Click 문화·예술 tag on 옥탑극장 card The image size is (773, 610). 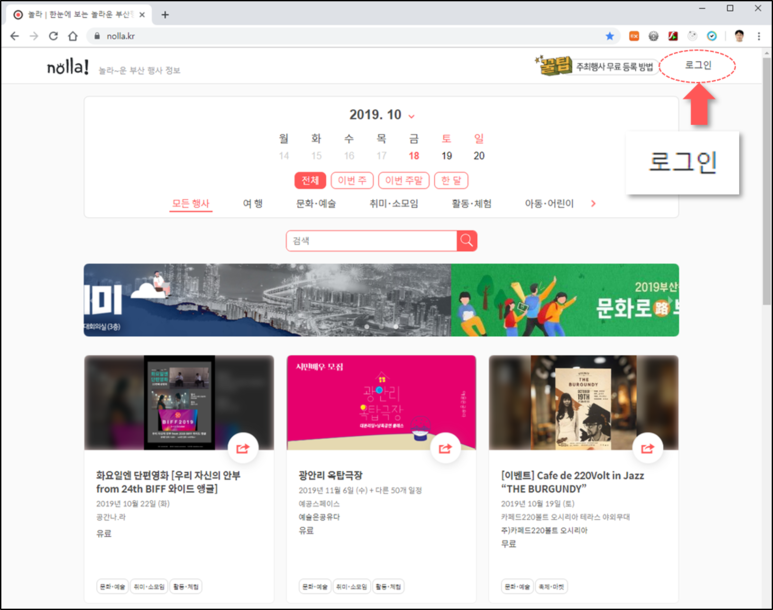coord(315,586)
